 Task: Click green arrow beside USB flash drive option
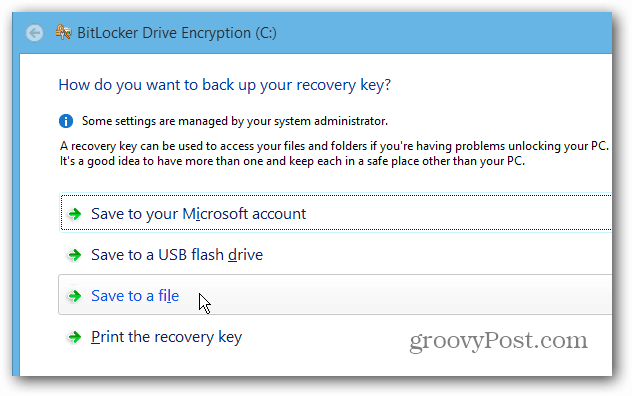75,255
